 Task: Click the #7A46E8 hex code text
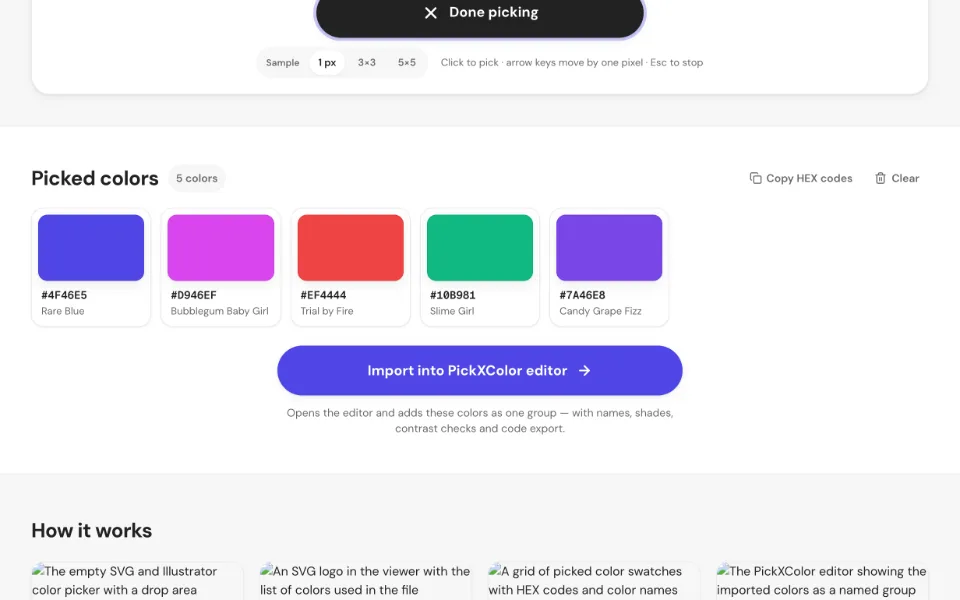582,295
